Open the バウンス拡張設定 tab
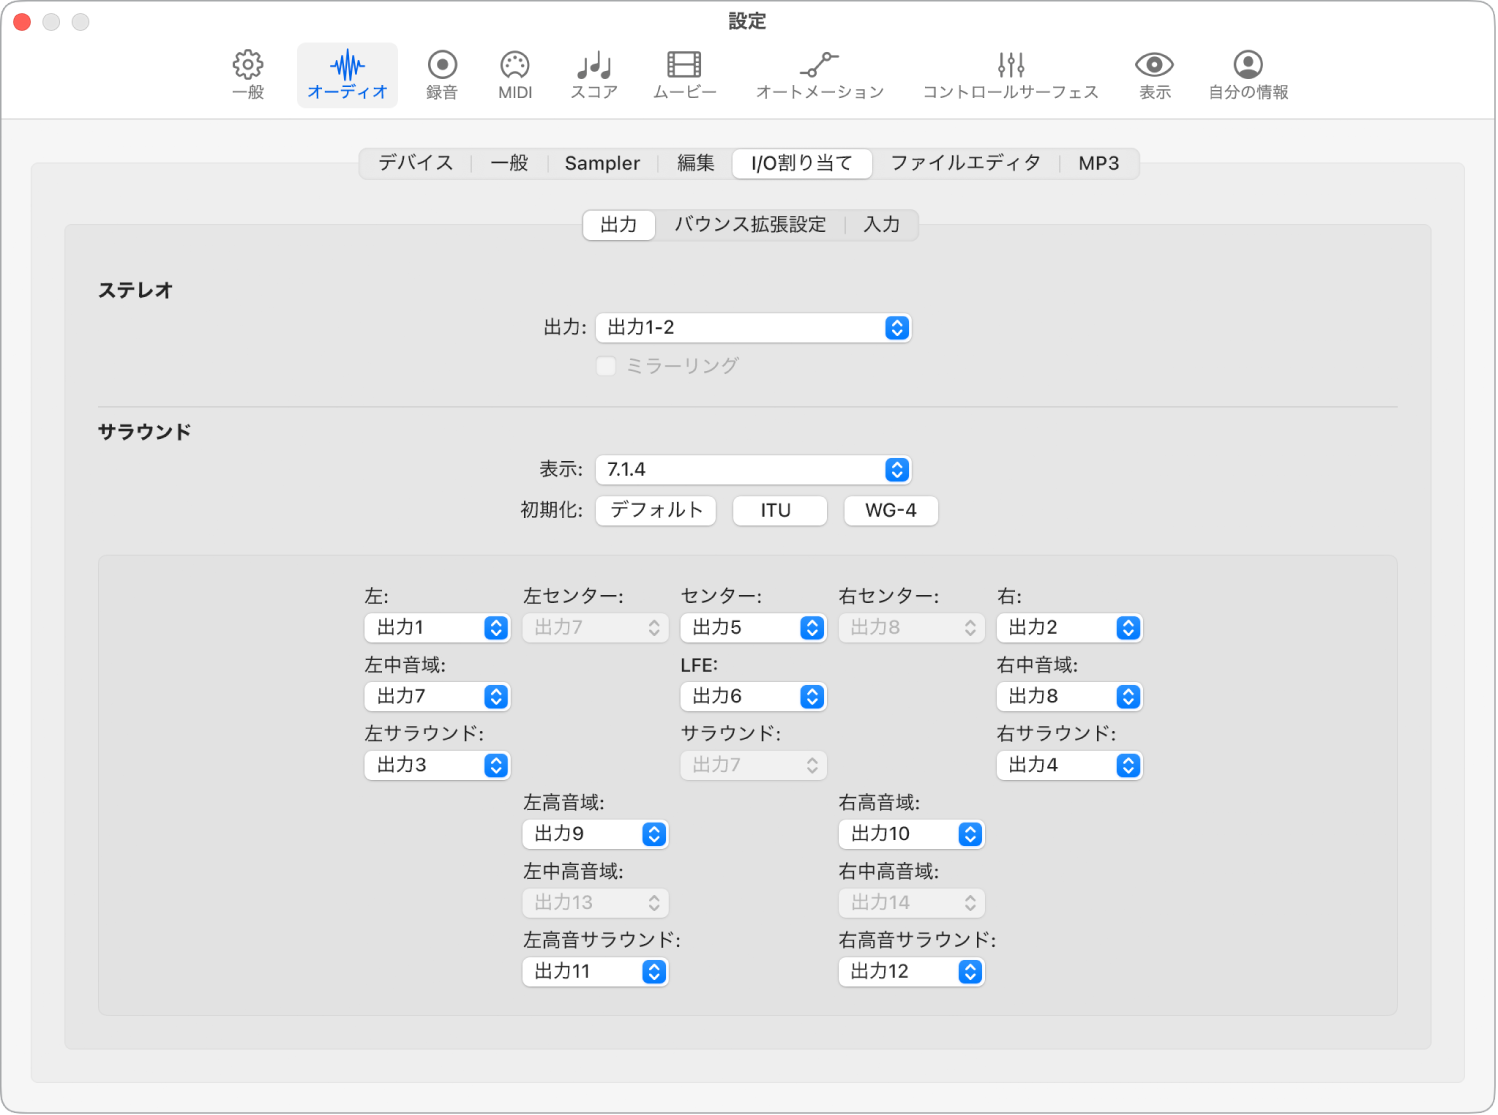Screen dimensions: 1498x1115 click(x=750, y=224)
